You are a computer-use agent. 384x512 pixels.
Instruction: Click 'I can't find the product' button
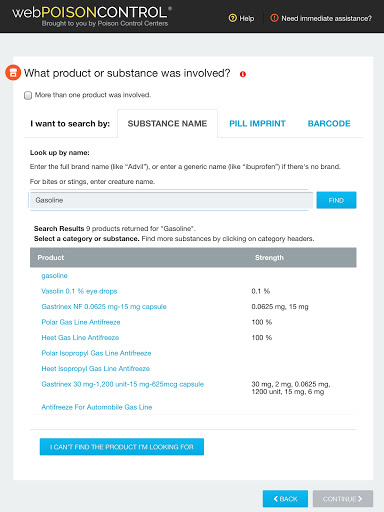(x=122, y=447)
